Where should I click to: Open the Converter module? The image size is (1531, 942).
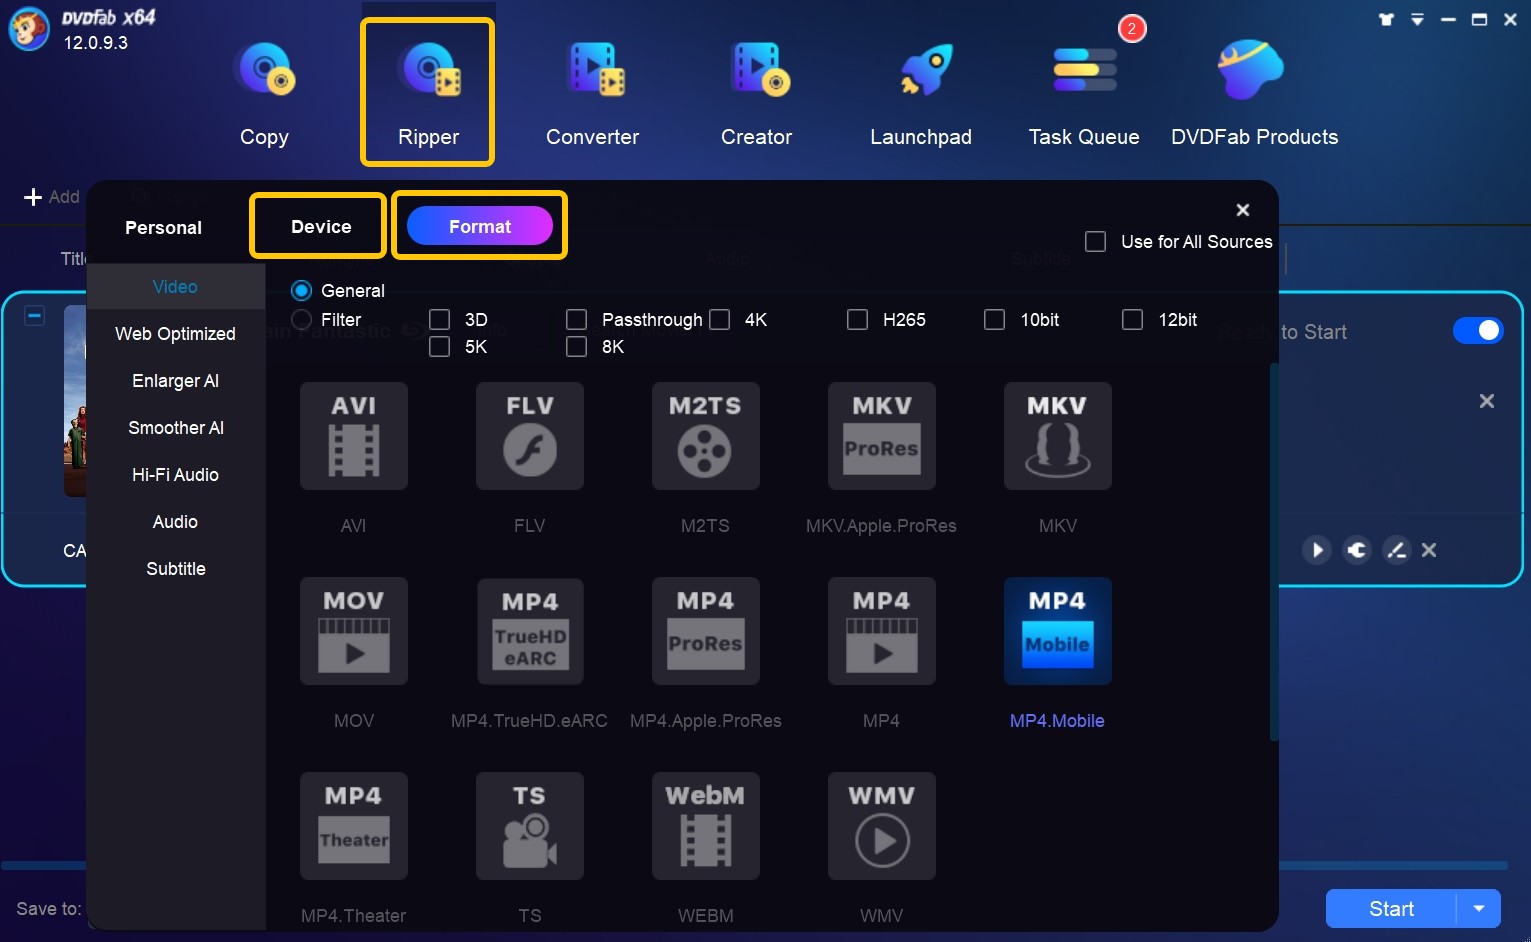(x=592, y=94)
